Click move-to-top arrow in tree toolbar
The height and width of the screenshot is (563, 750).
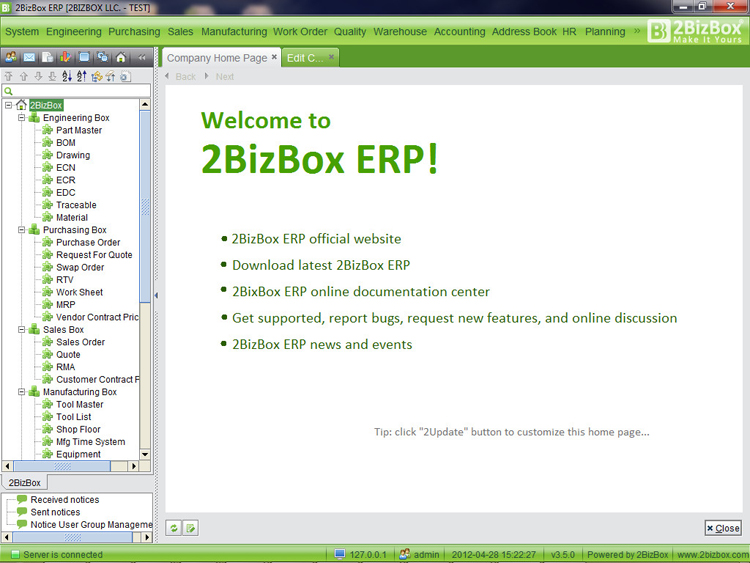[x=9, y=76]
